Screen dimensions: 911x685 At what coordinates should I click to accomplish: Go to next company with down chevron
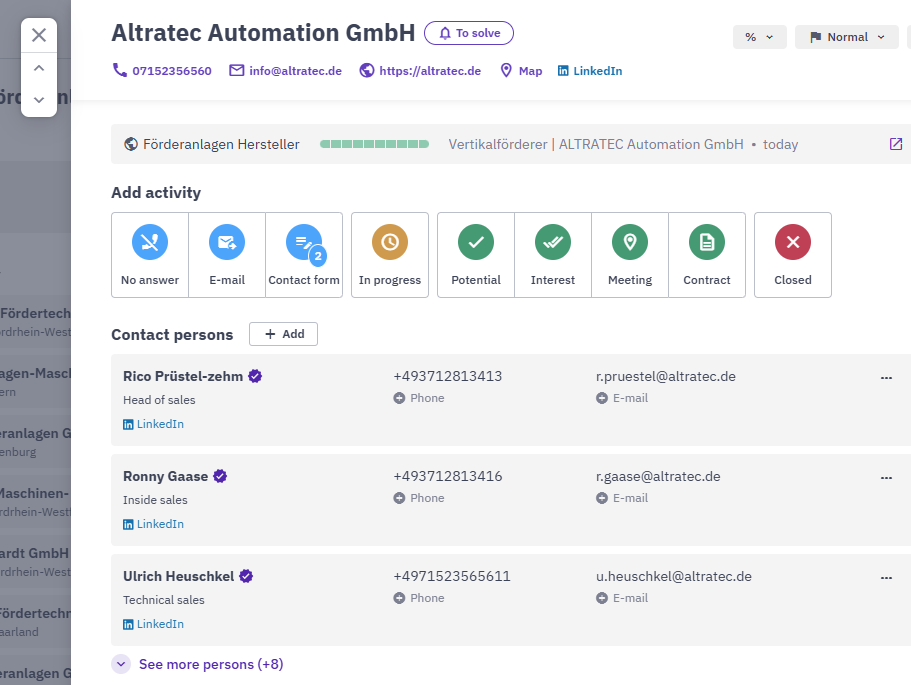[39, 100]
